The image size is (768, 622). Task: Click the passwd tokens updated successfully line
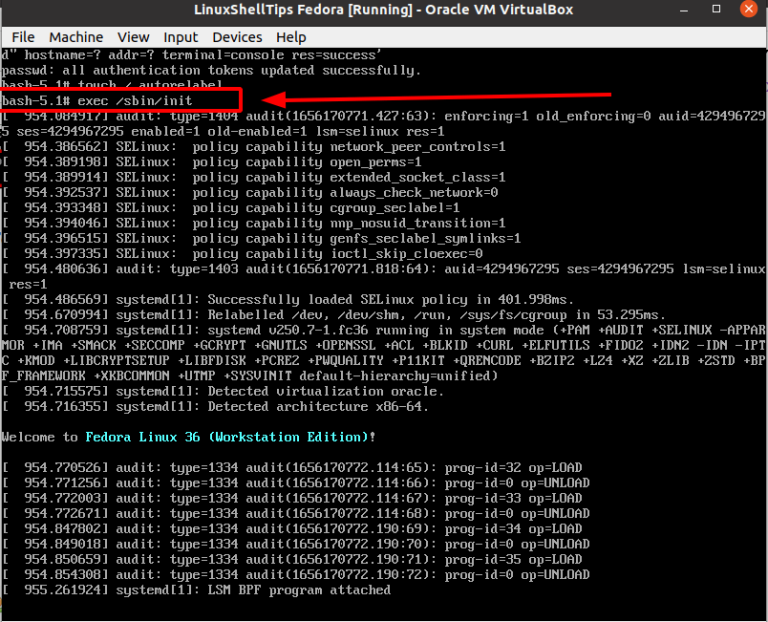click(x=211, y=70)
